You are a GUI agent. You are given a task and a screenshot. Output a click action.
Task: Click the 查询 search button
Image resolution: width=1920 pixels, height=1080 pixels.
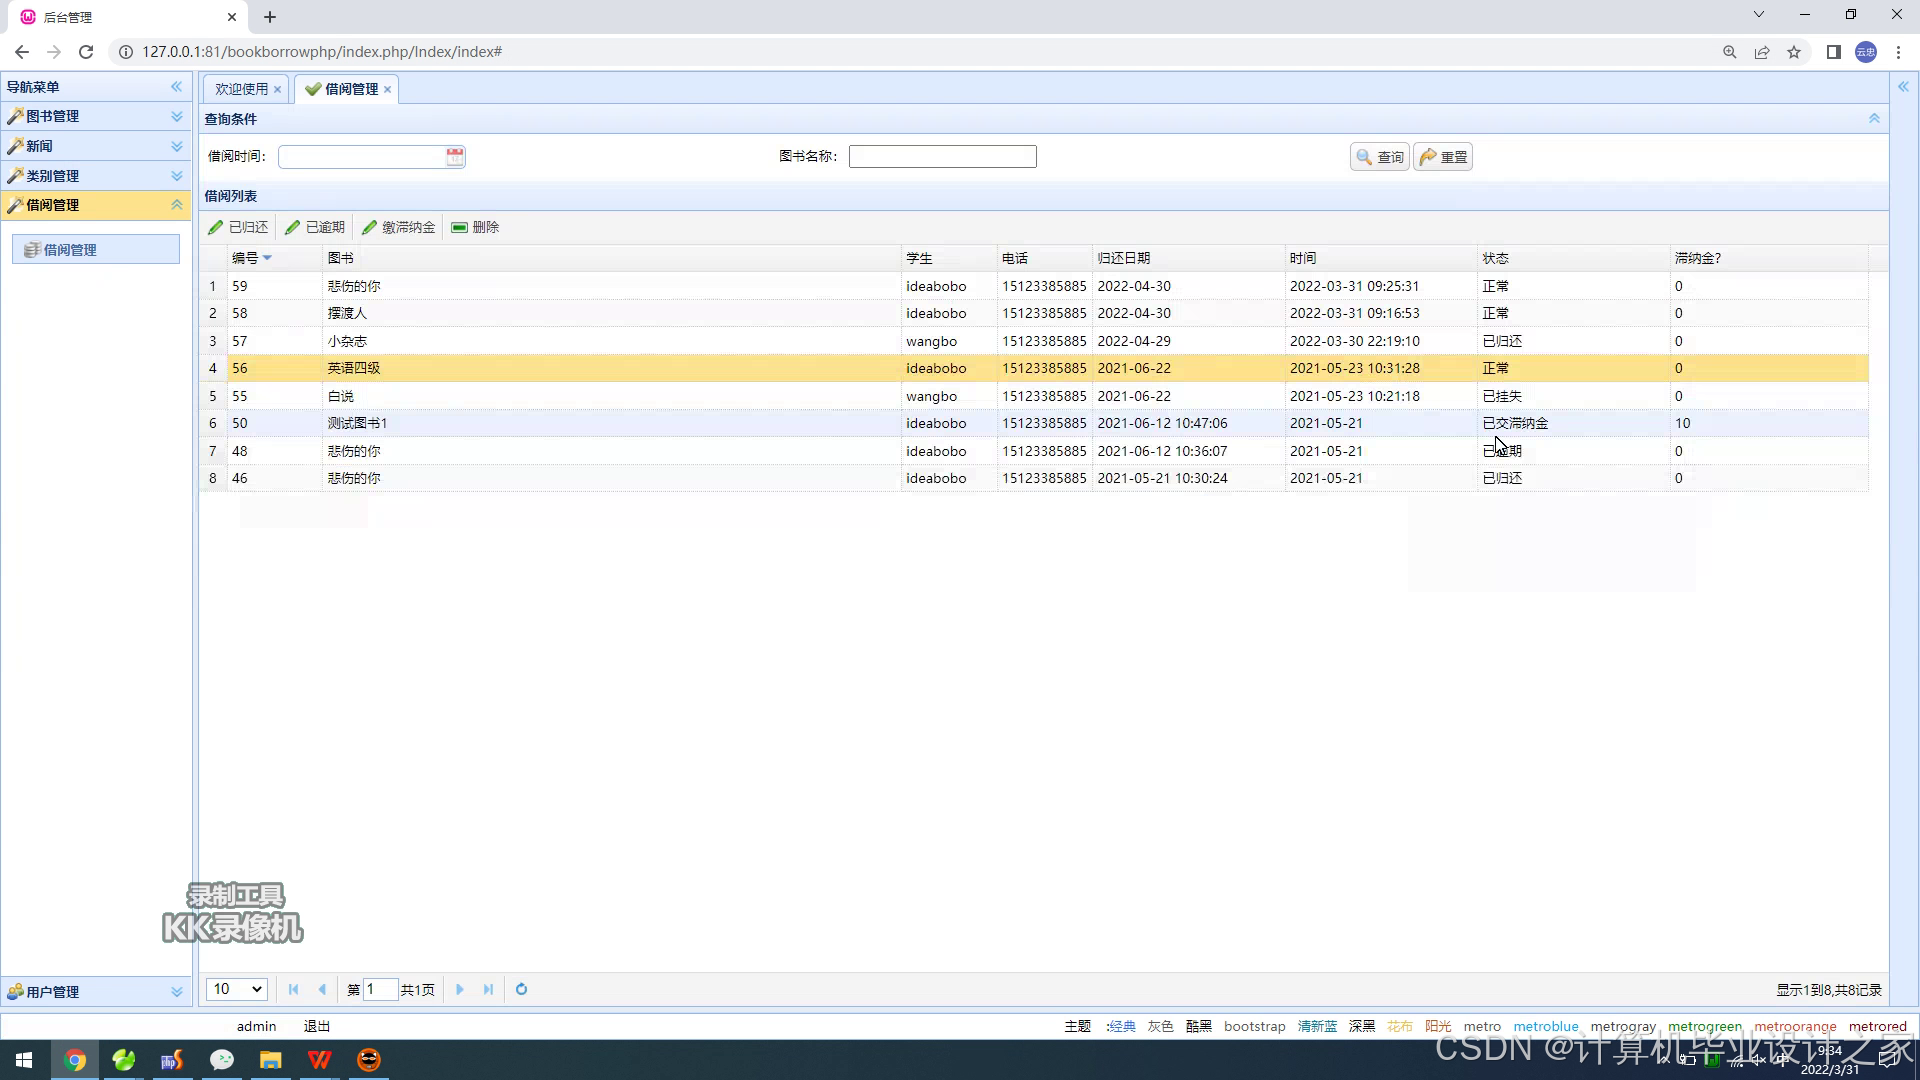tap(1380, 157)
